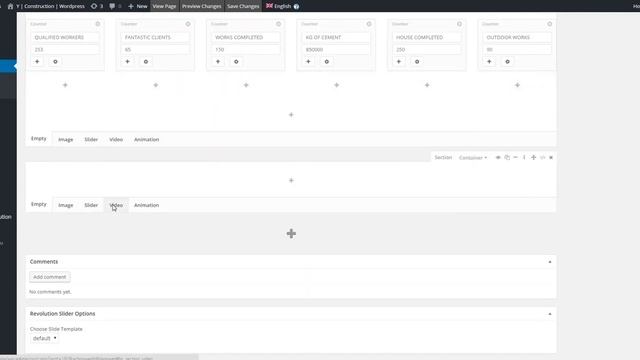
Task: Click corner icon of OUTDOOR WORKS counter card
Action: coord(550,24)
